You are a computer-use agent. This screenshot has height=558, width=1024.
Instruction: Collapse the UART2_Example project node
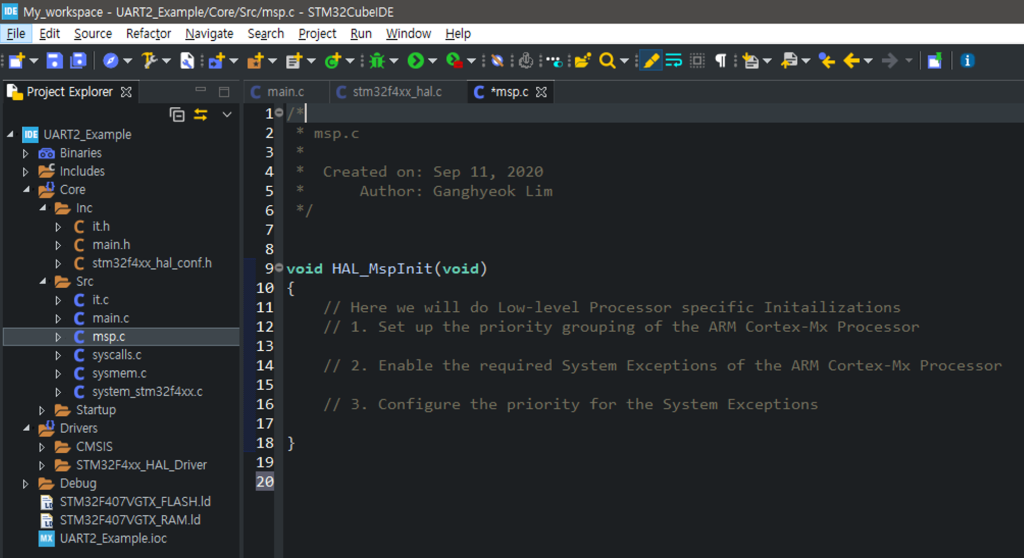point(10,135)
